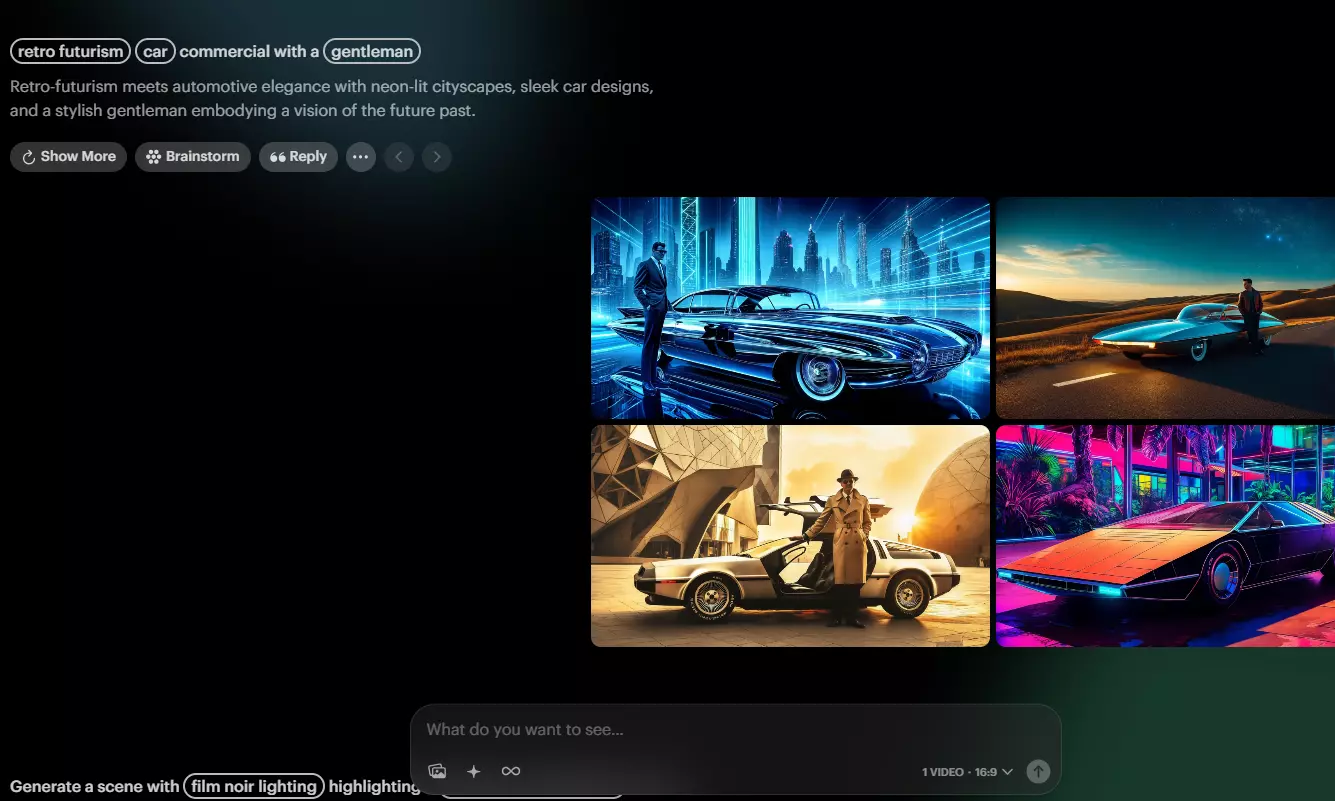Click the Brainstorm button
1335x801 pixels.
(x=193, y=157)
